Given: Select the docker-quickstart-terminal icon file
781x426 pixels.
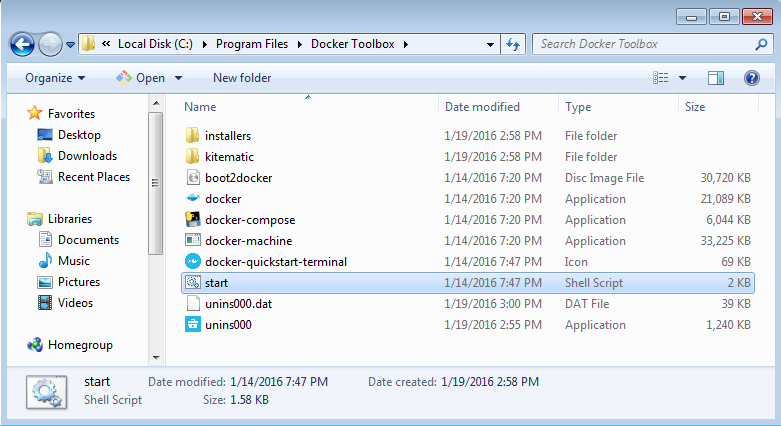Looking at the screenshot, I should click(193, 262).
